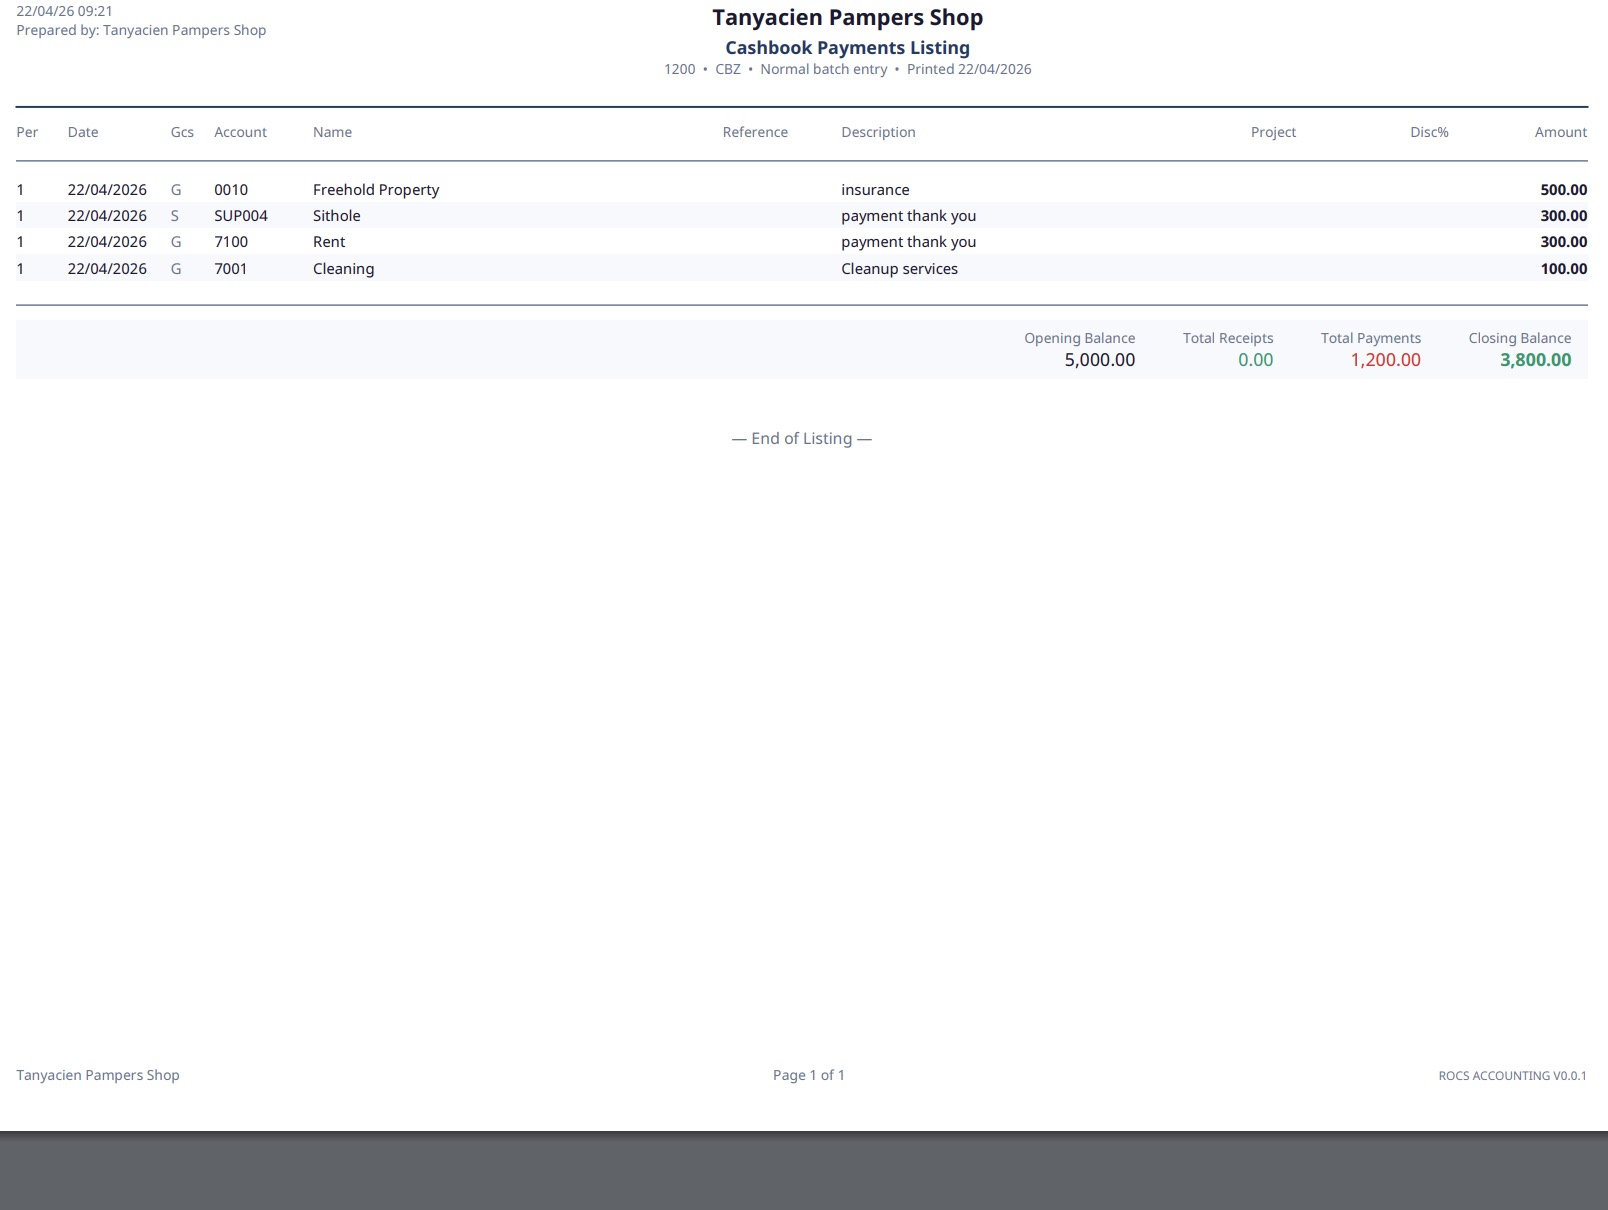
Task: Click the Amount column header
Action: pyautogui.click(x=1560, y=132)
